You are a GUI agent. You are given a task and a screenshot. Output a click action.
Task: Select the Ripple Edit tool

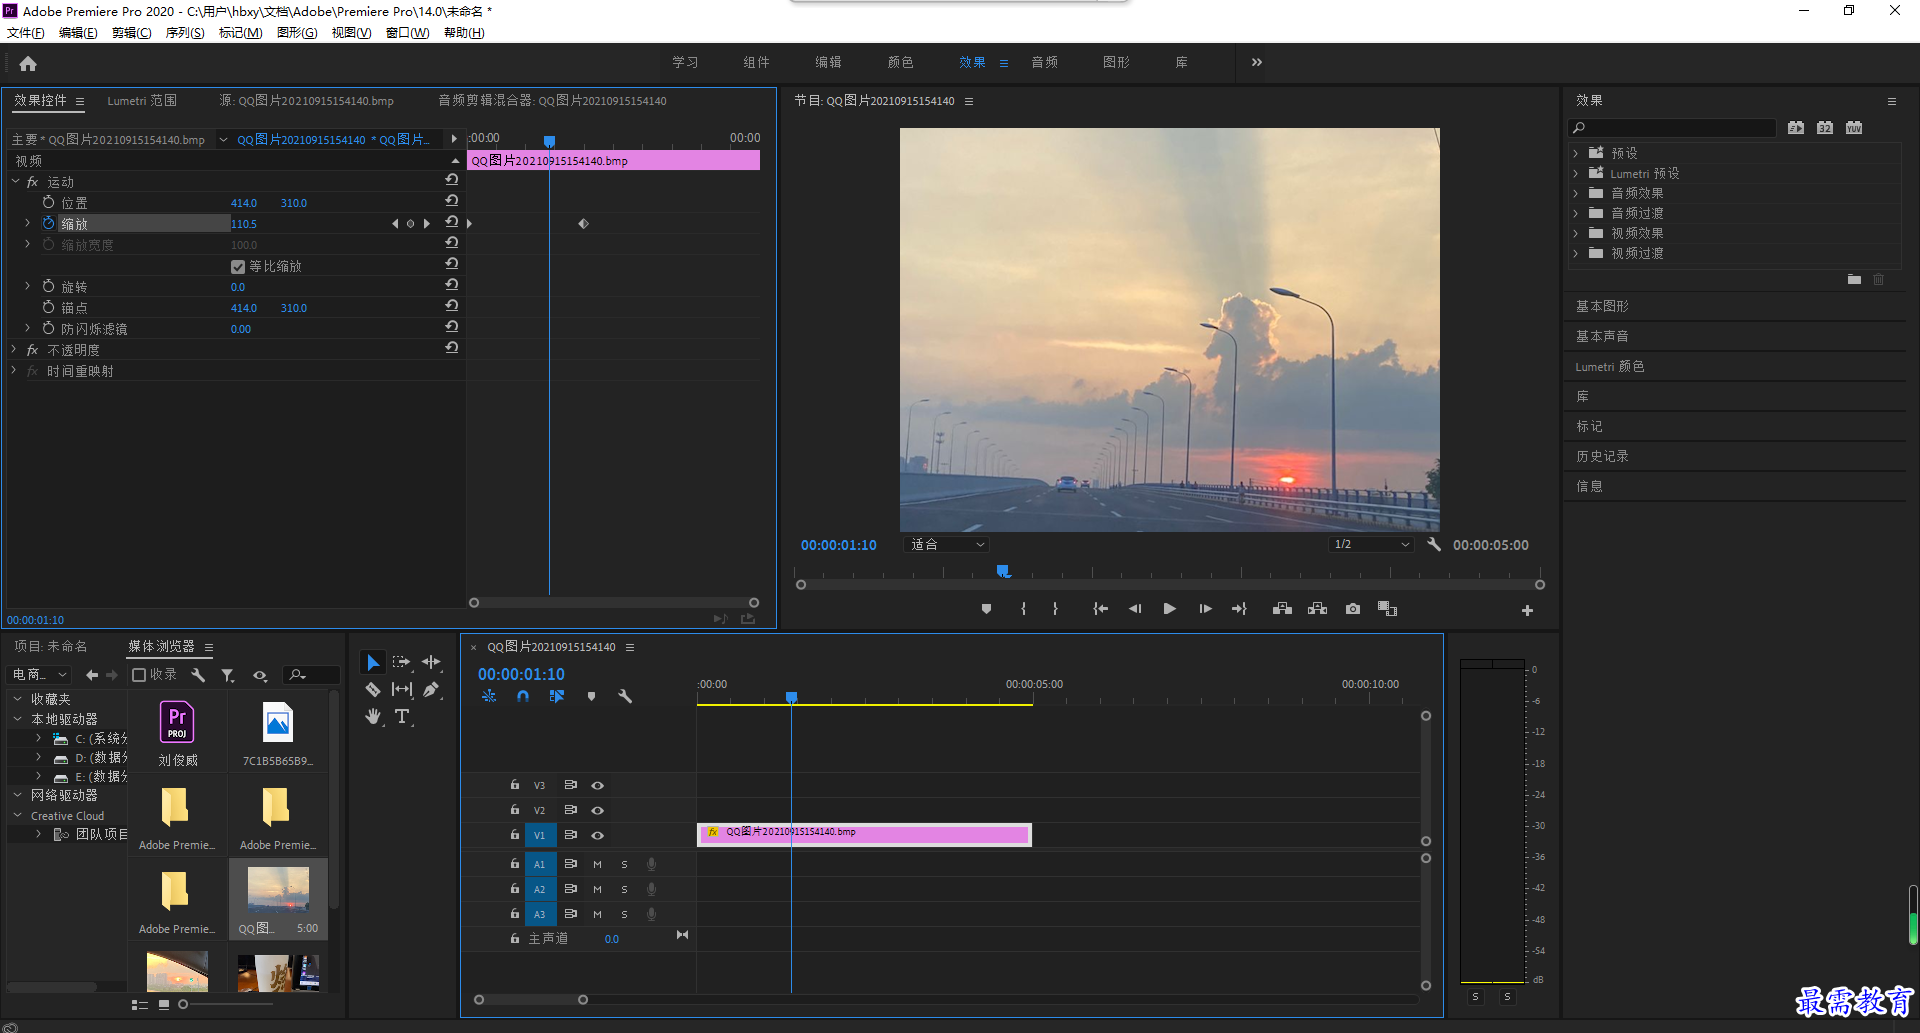click(431, 663)
